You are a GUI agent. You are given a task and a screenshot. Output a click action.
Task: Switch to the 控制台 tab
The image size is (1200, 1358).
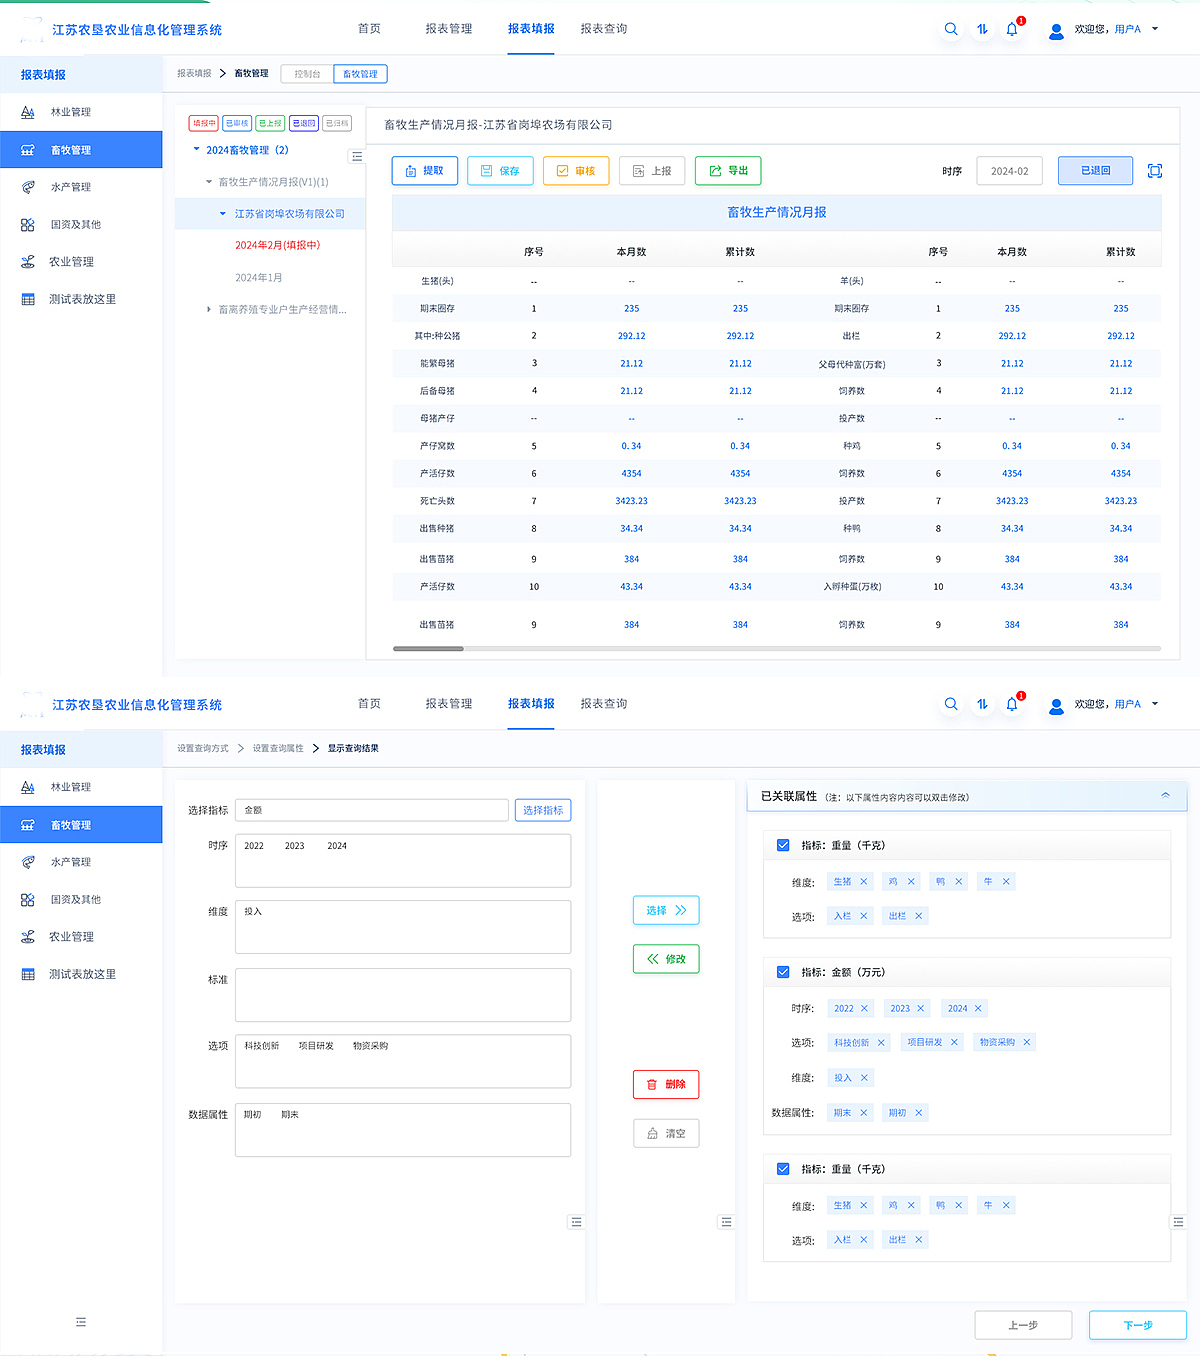(307, 74)
